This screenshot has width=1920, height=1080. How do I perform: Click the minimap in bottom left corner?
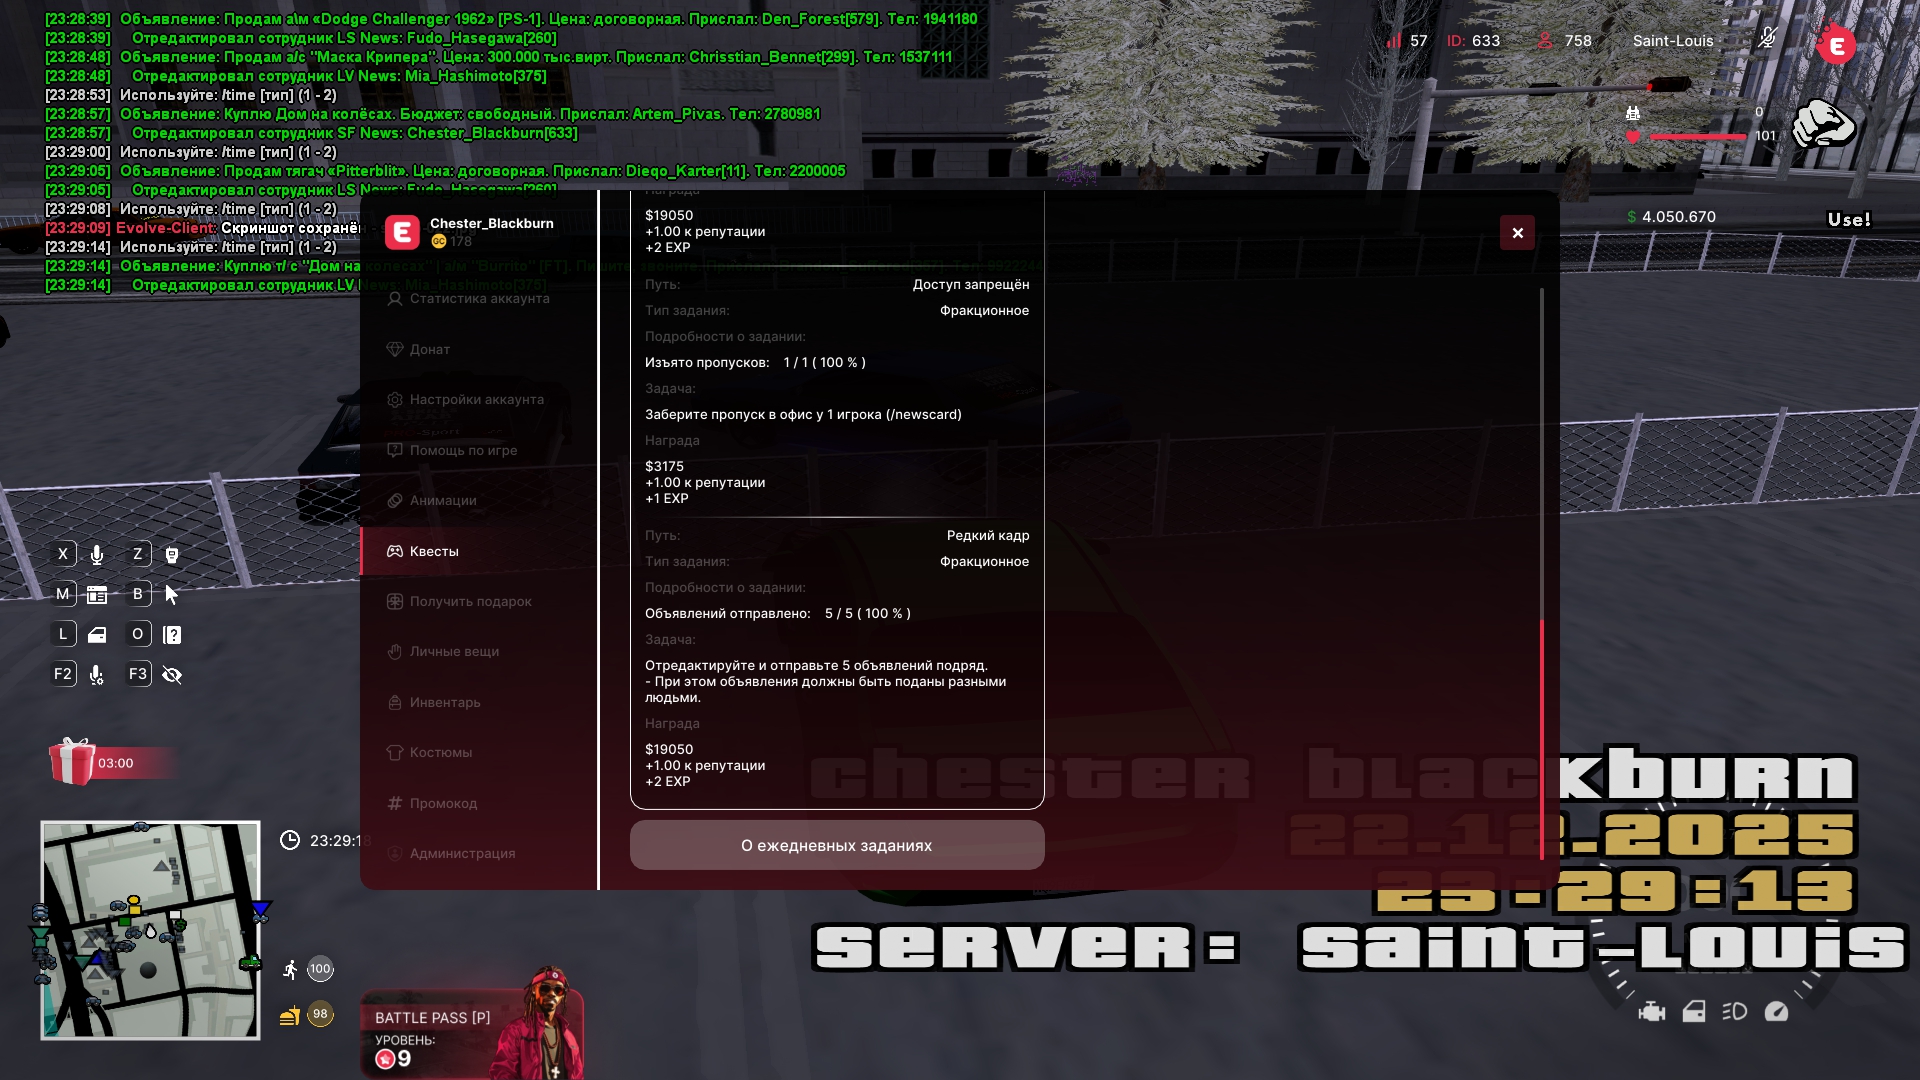[150, 930]
